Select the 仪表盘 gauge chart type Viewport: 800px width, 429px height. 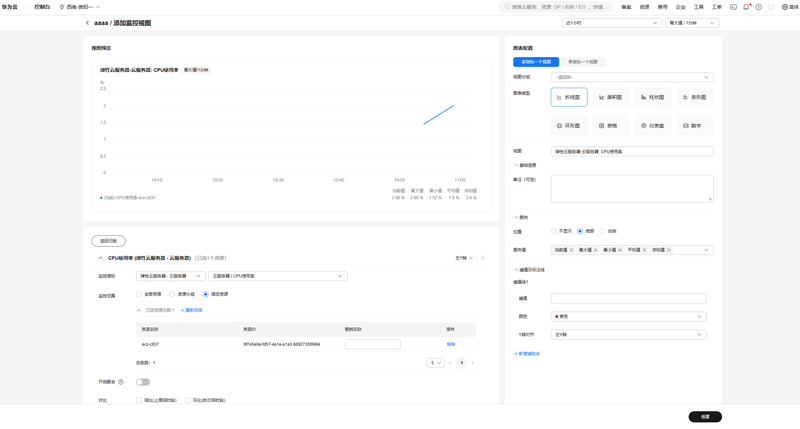pyautogui.click(x=653, y=125)
